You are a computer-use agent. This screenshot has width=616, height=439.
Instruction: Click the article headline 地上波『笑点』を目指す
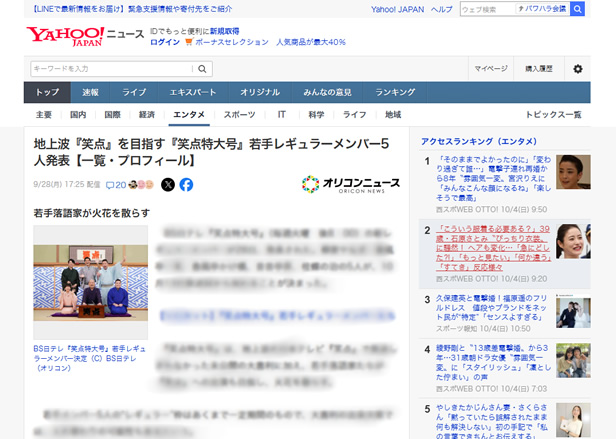click(211, 152)
